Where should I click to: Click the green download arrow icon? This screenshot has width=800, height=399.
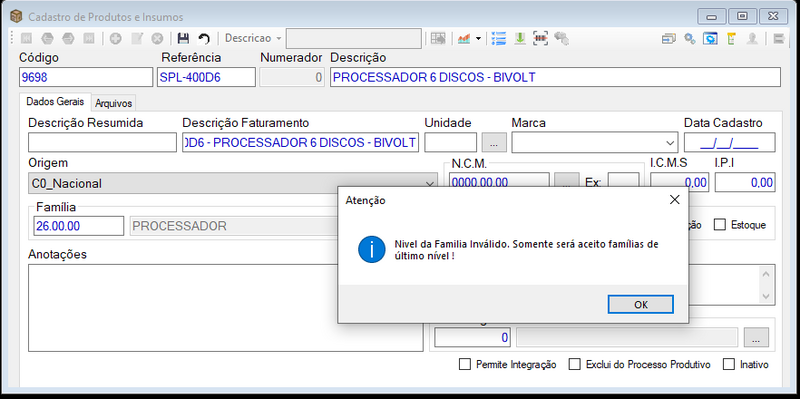(x=520, y=38)
